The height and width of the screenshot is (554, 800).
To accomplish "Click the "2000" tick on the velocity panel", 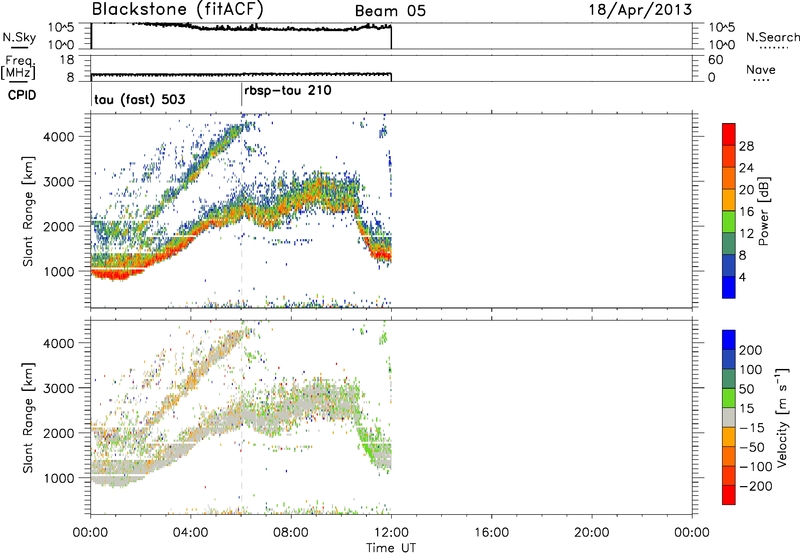I will click(58, 433).
